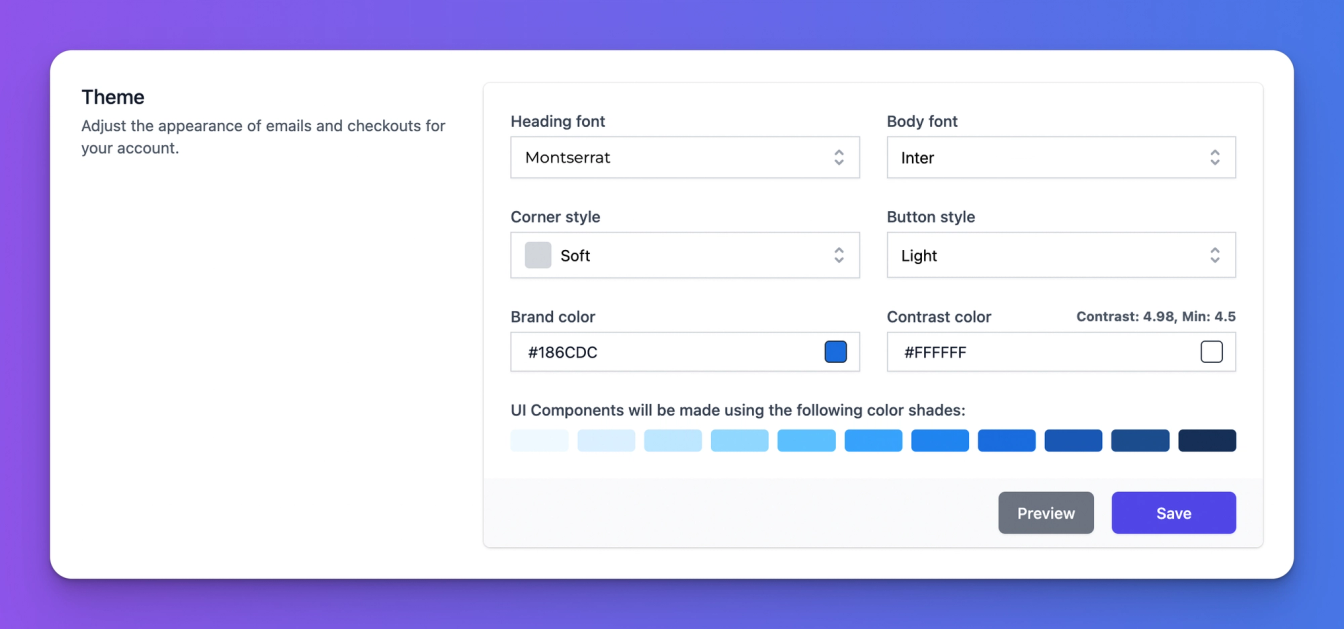Click the second-darkest shade swatch
This screenshot has height=629, width=1344.
click(1140, 441)
